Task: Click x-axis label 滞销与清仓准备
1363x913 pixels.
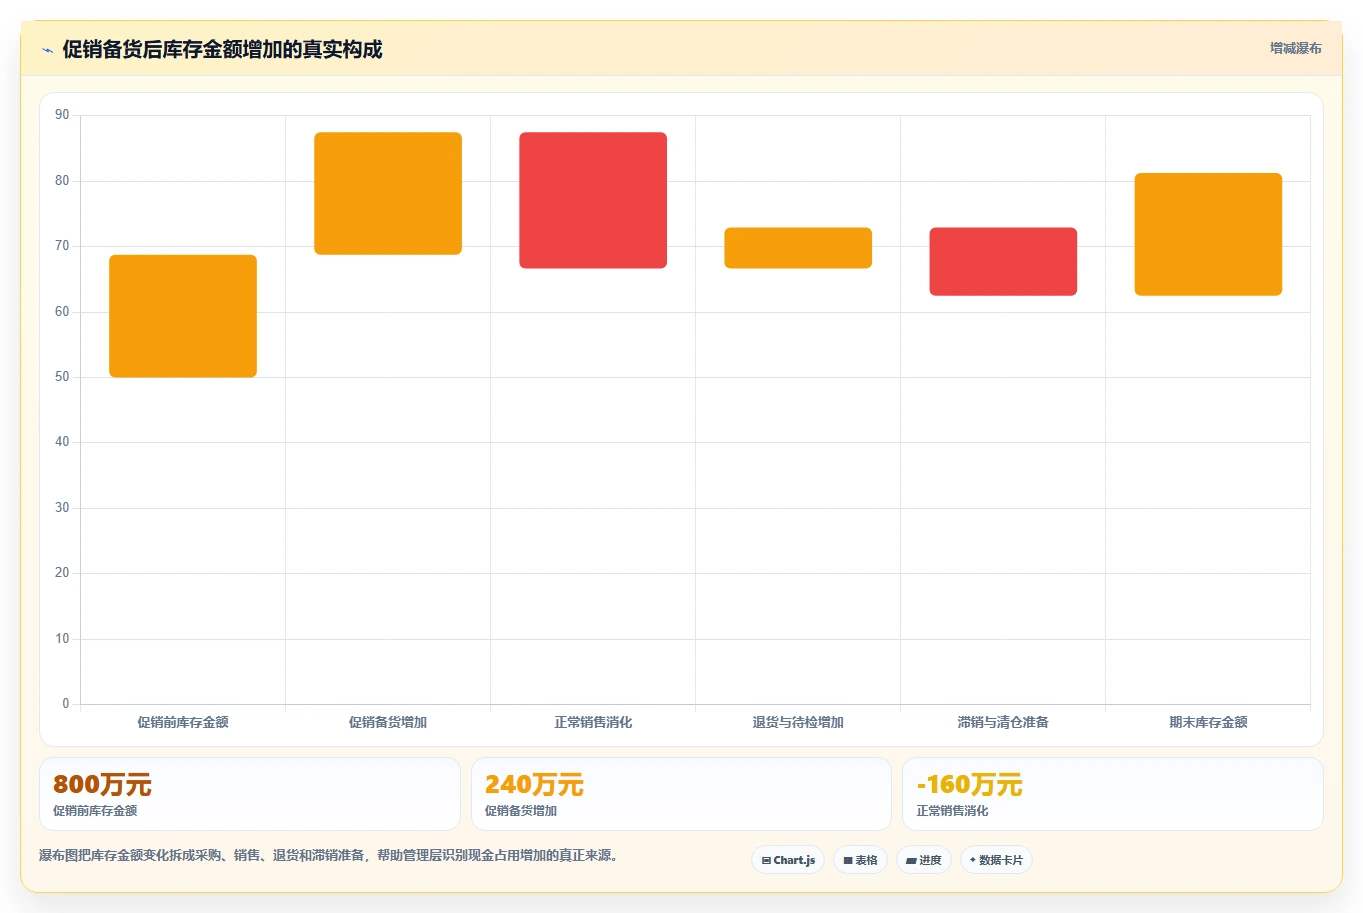Action: (x=1003, y=722)
